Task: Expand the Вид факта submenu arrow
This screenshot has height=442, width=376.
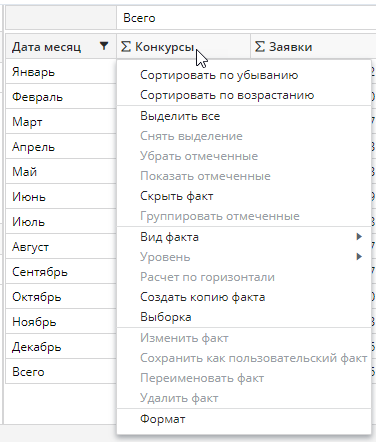Action: pos(359,237)
